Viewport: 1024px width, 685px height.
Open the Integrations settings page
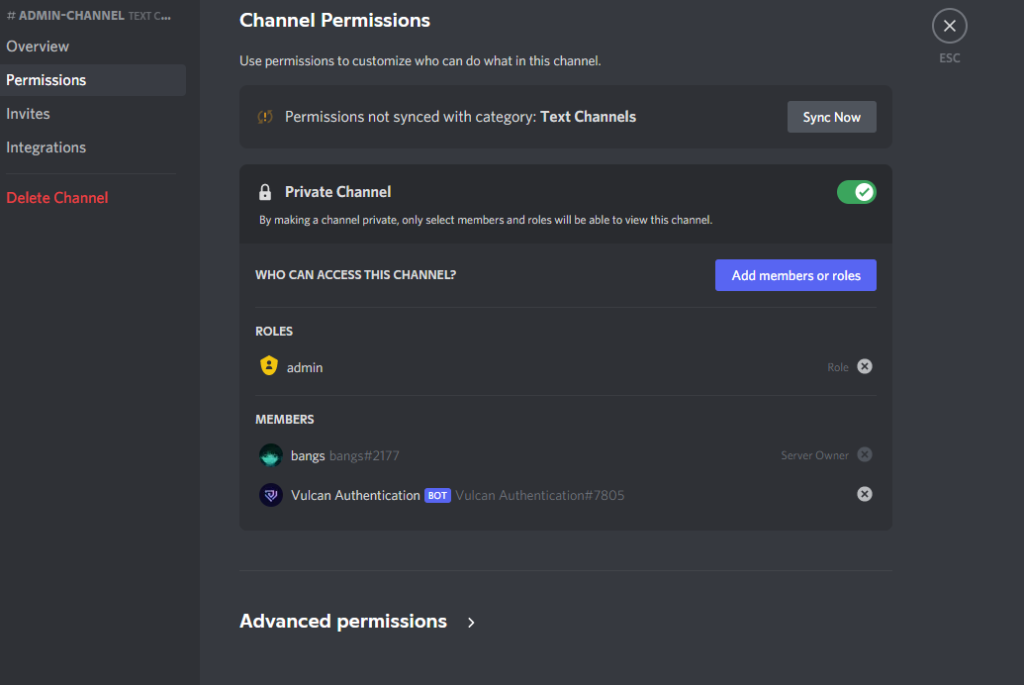[45, 147]
